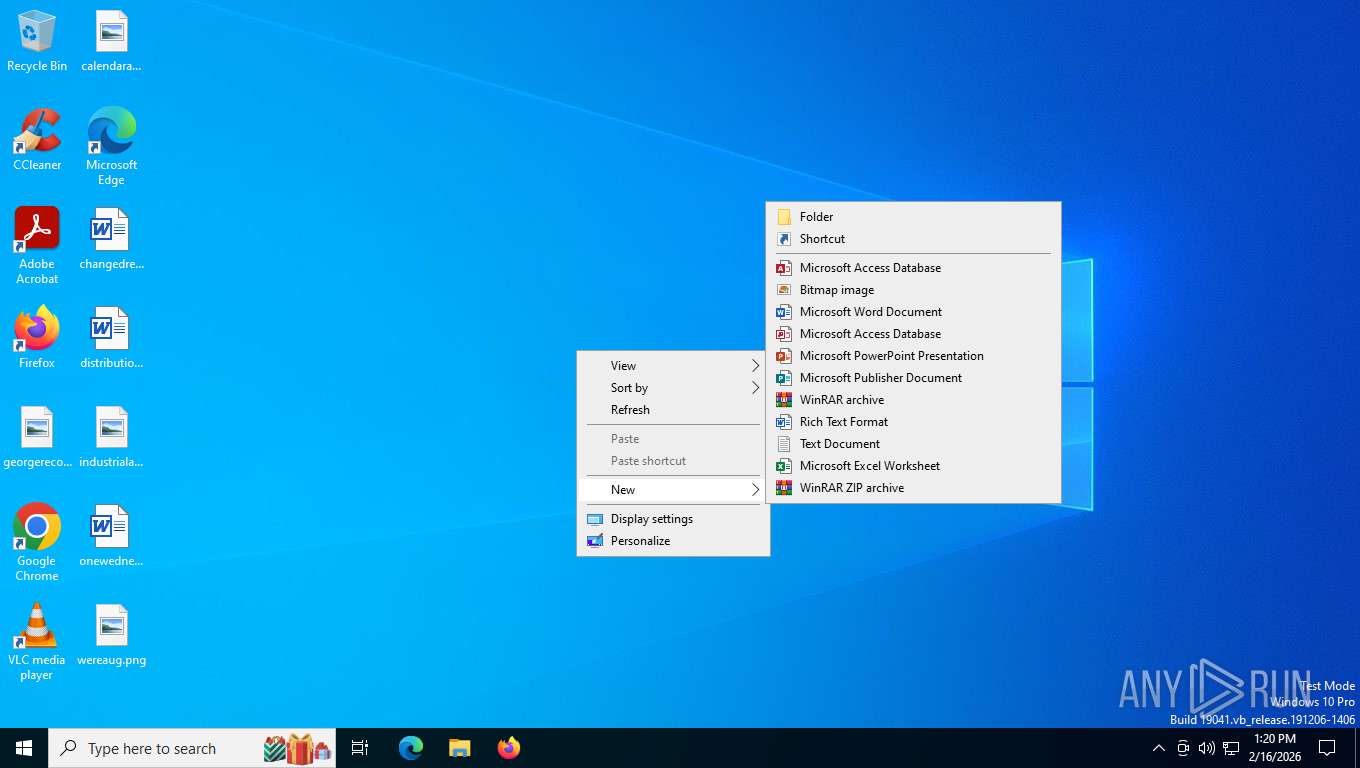Select the distributio... Word document icon

point(111,338)
